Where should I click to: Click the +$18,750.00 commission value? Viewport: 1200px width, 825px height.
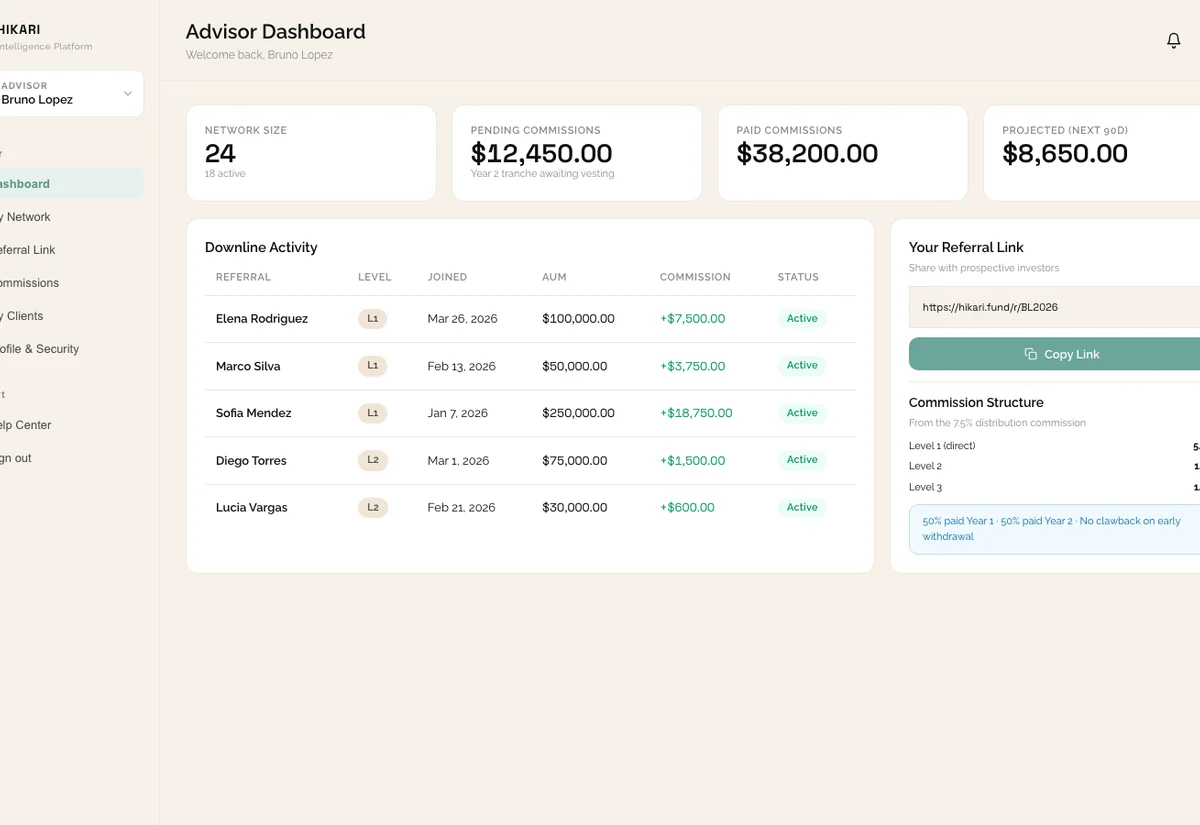pos(696,413)
